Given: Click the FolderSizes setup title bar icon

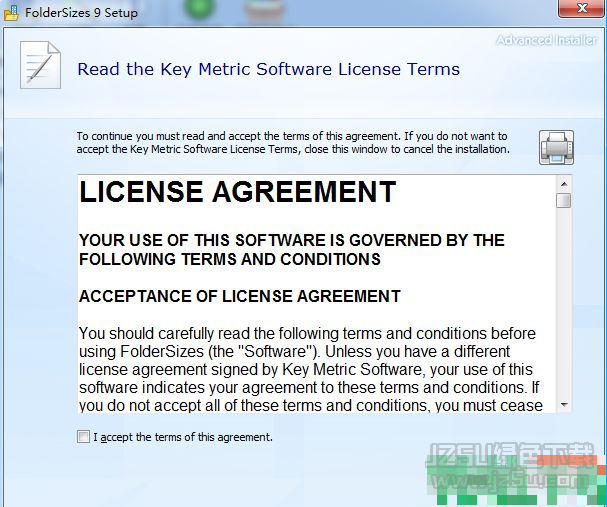Looking at the screenshot, I should 11,13.
